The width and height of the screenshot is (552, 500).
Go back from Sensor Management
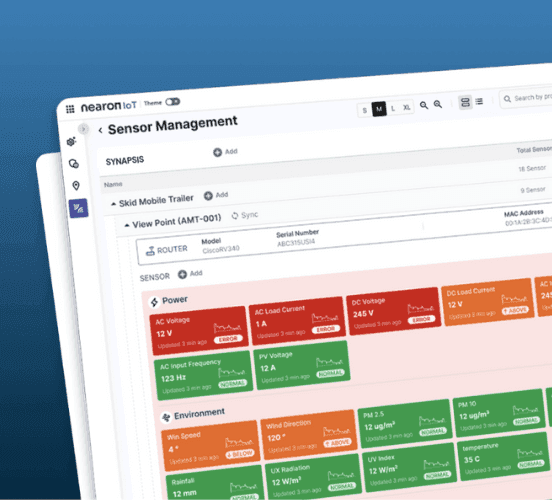coord(100,130)
